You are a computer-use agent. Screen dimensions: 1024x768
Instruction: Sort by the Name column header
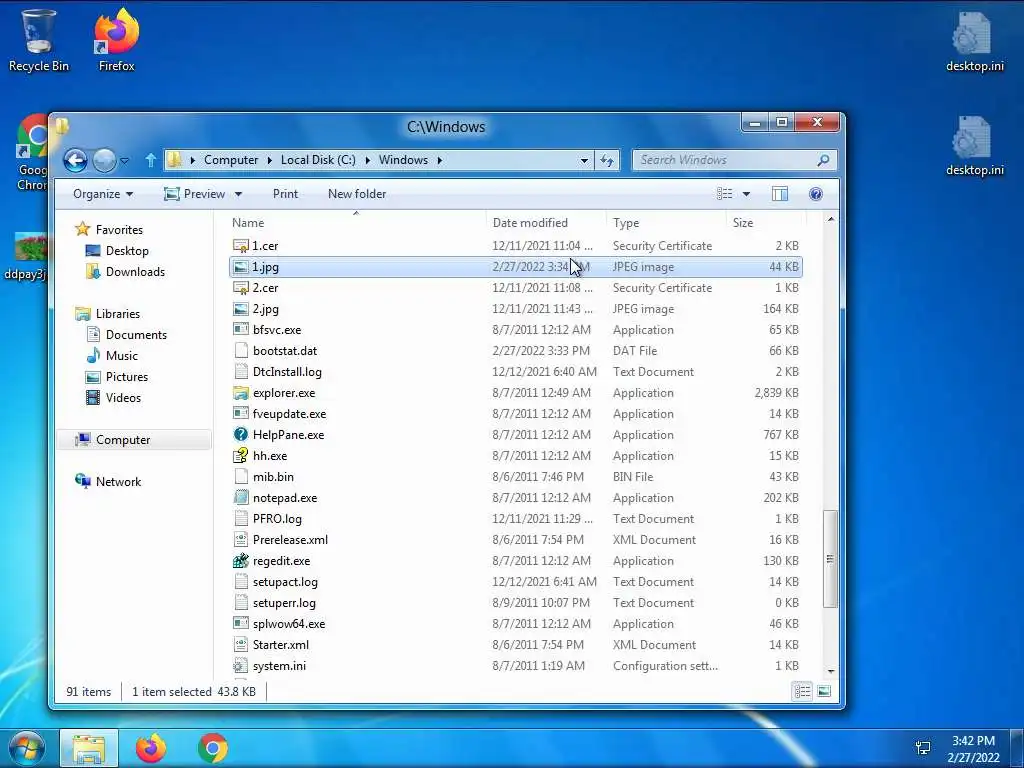click(356, 223)
